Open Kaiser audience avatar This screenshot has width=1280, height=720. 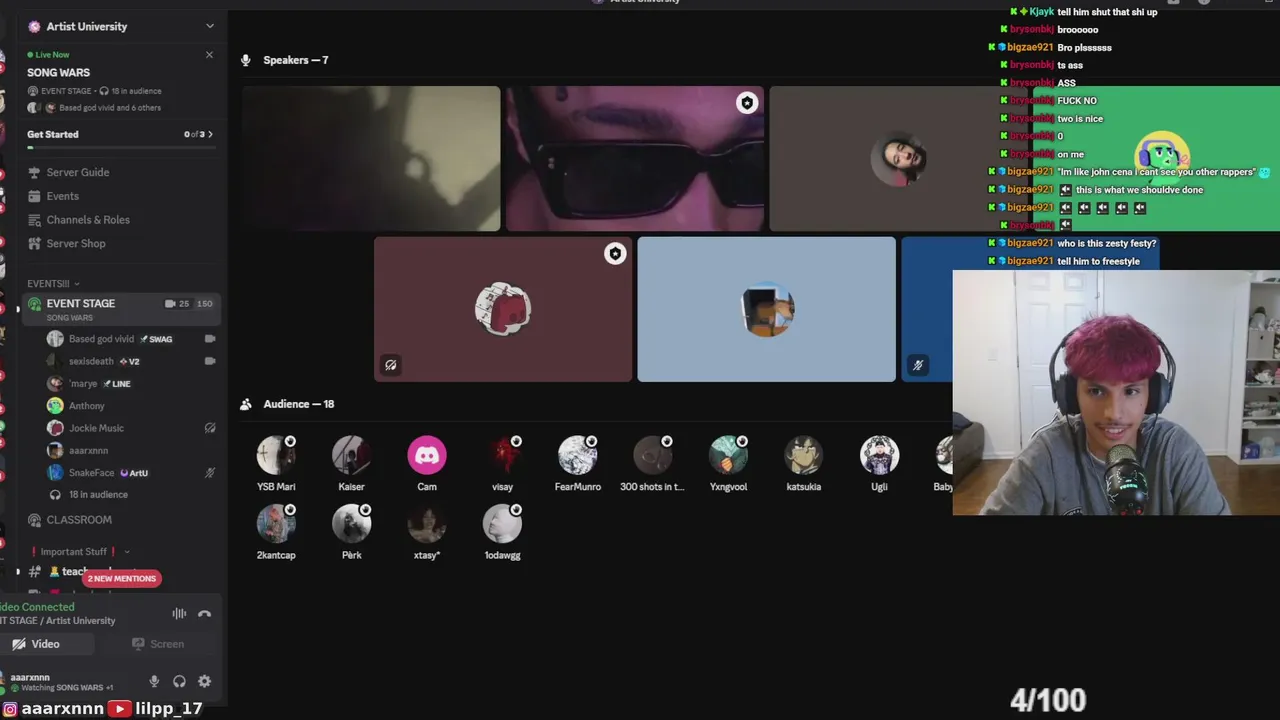[x=351, y=455]
